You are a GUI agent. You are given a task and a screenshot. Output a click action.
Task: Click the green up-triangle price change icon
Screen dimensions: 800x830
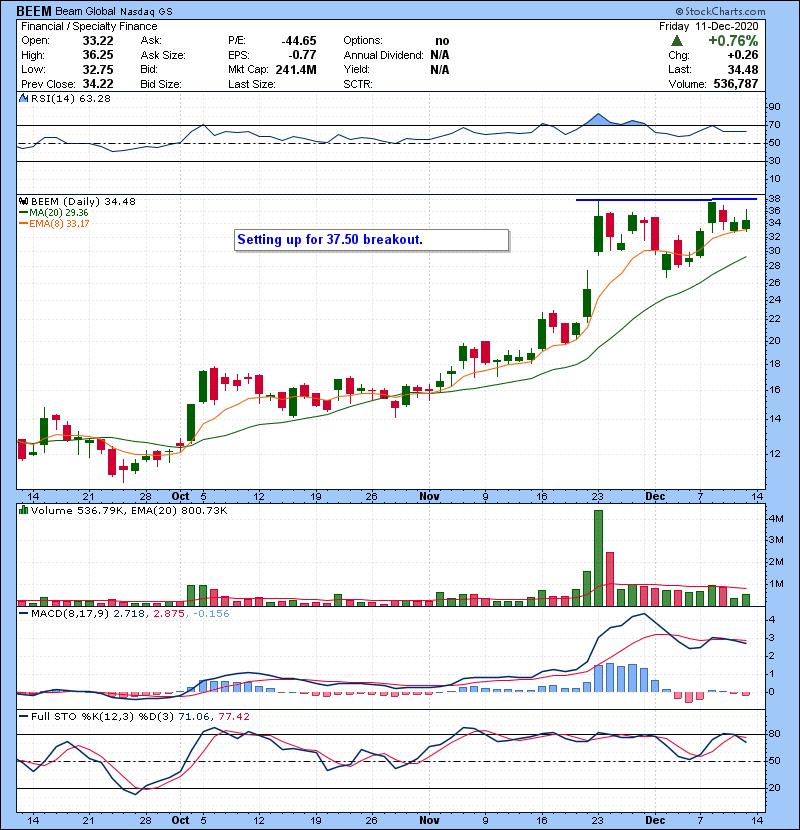(x=676, y=41)
